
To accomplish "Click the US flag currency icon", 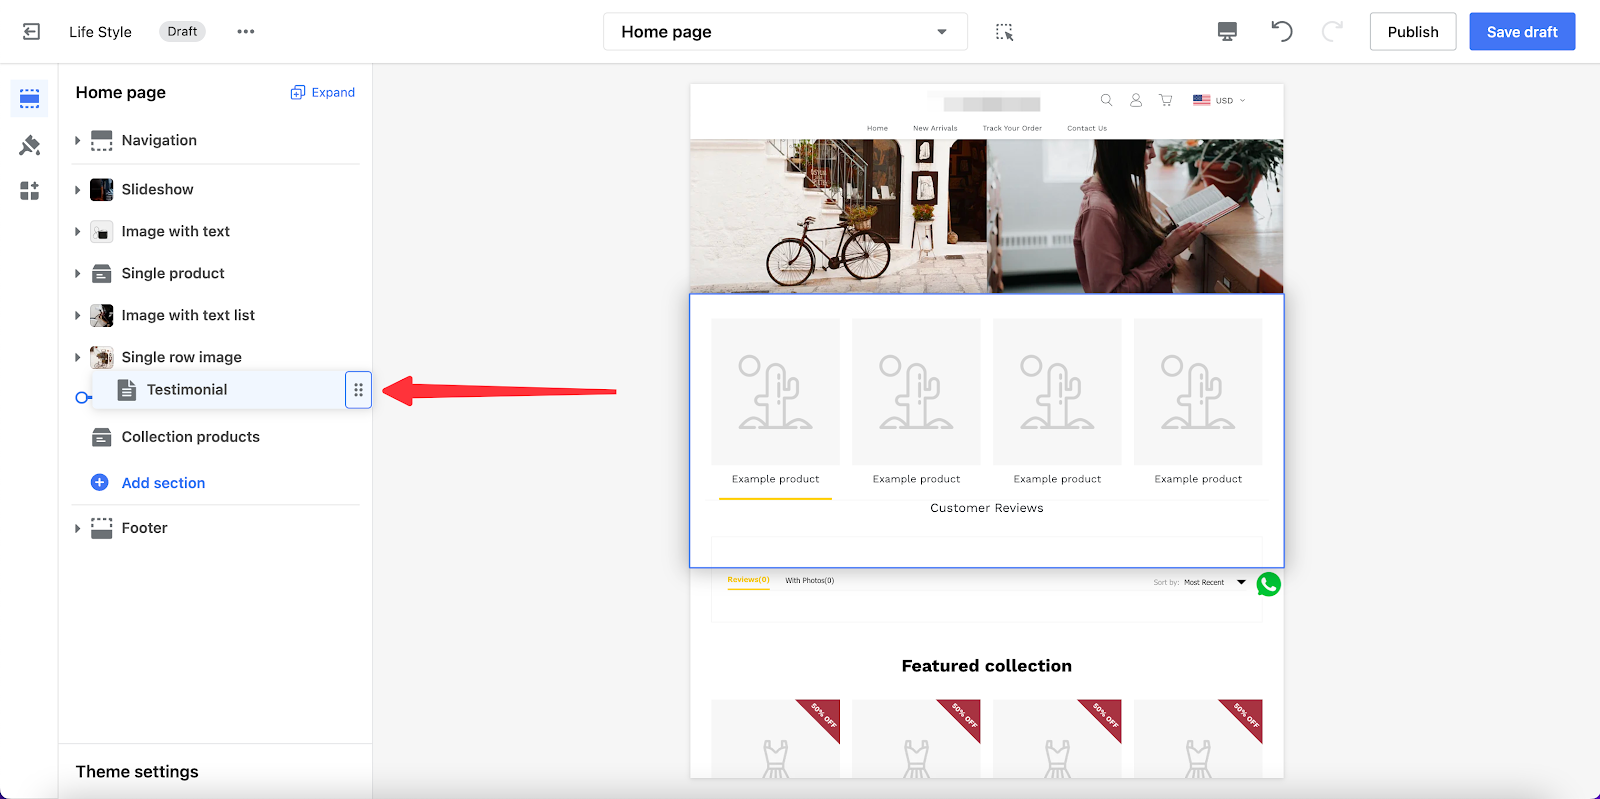I will tap(1201, 100).
